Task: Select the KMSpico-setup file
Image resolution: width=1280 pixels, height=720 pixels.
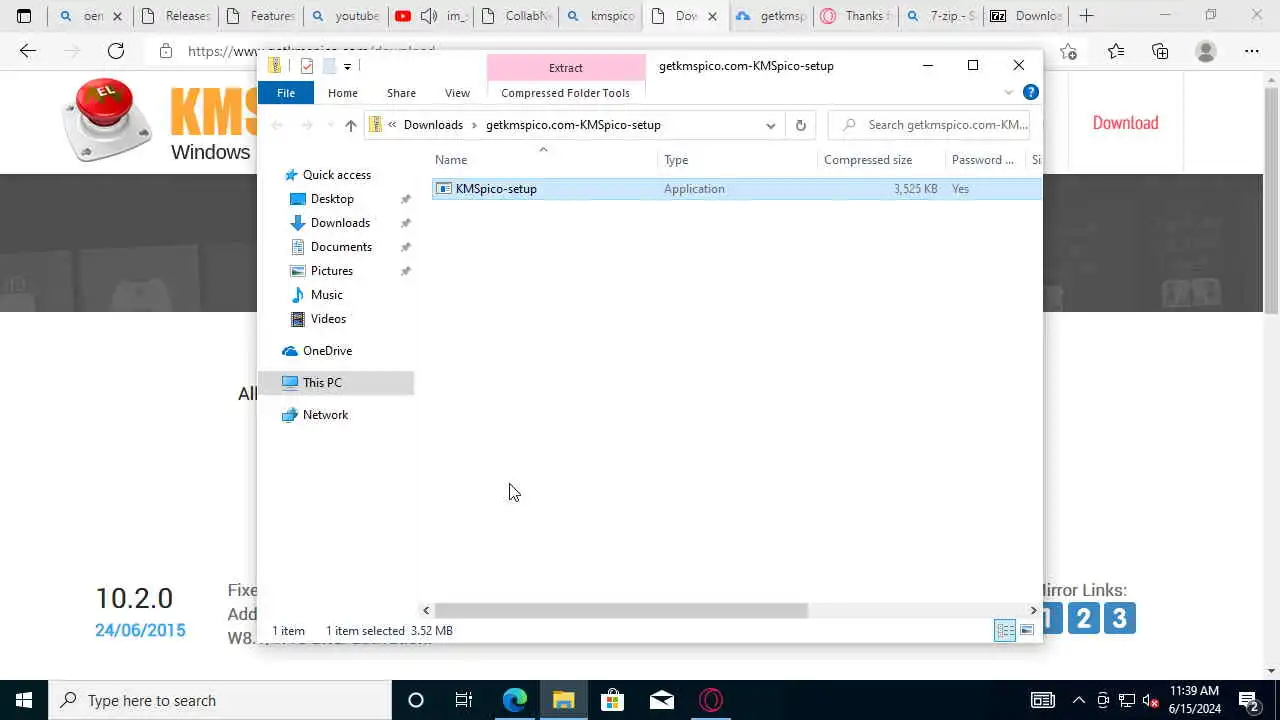Action: pyautogui.click(x=496, y=189)
